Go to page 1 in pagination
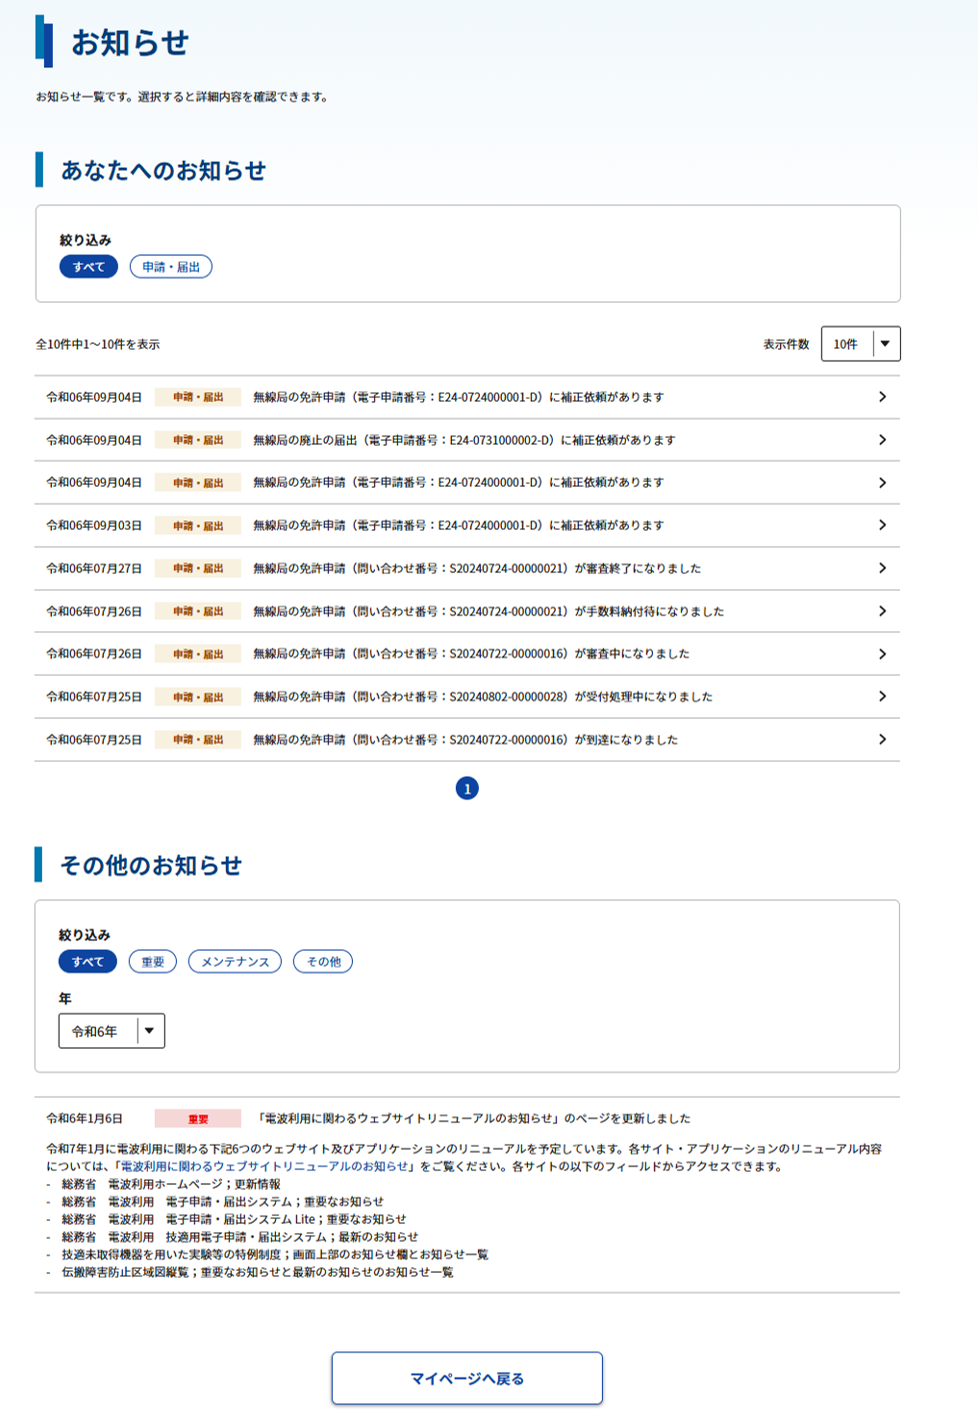This screenshot has width=978, height=1424. (x=467, y=789)
